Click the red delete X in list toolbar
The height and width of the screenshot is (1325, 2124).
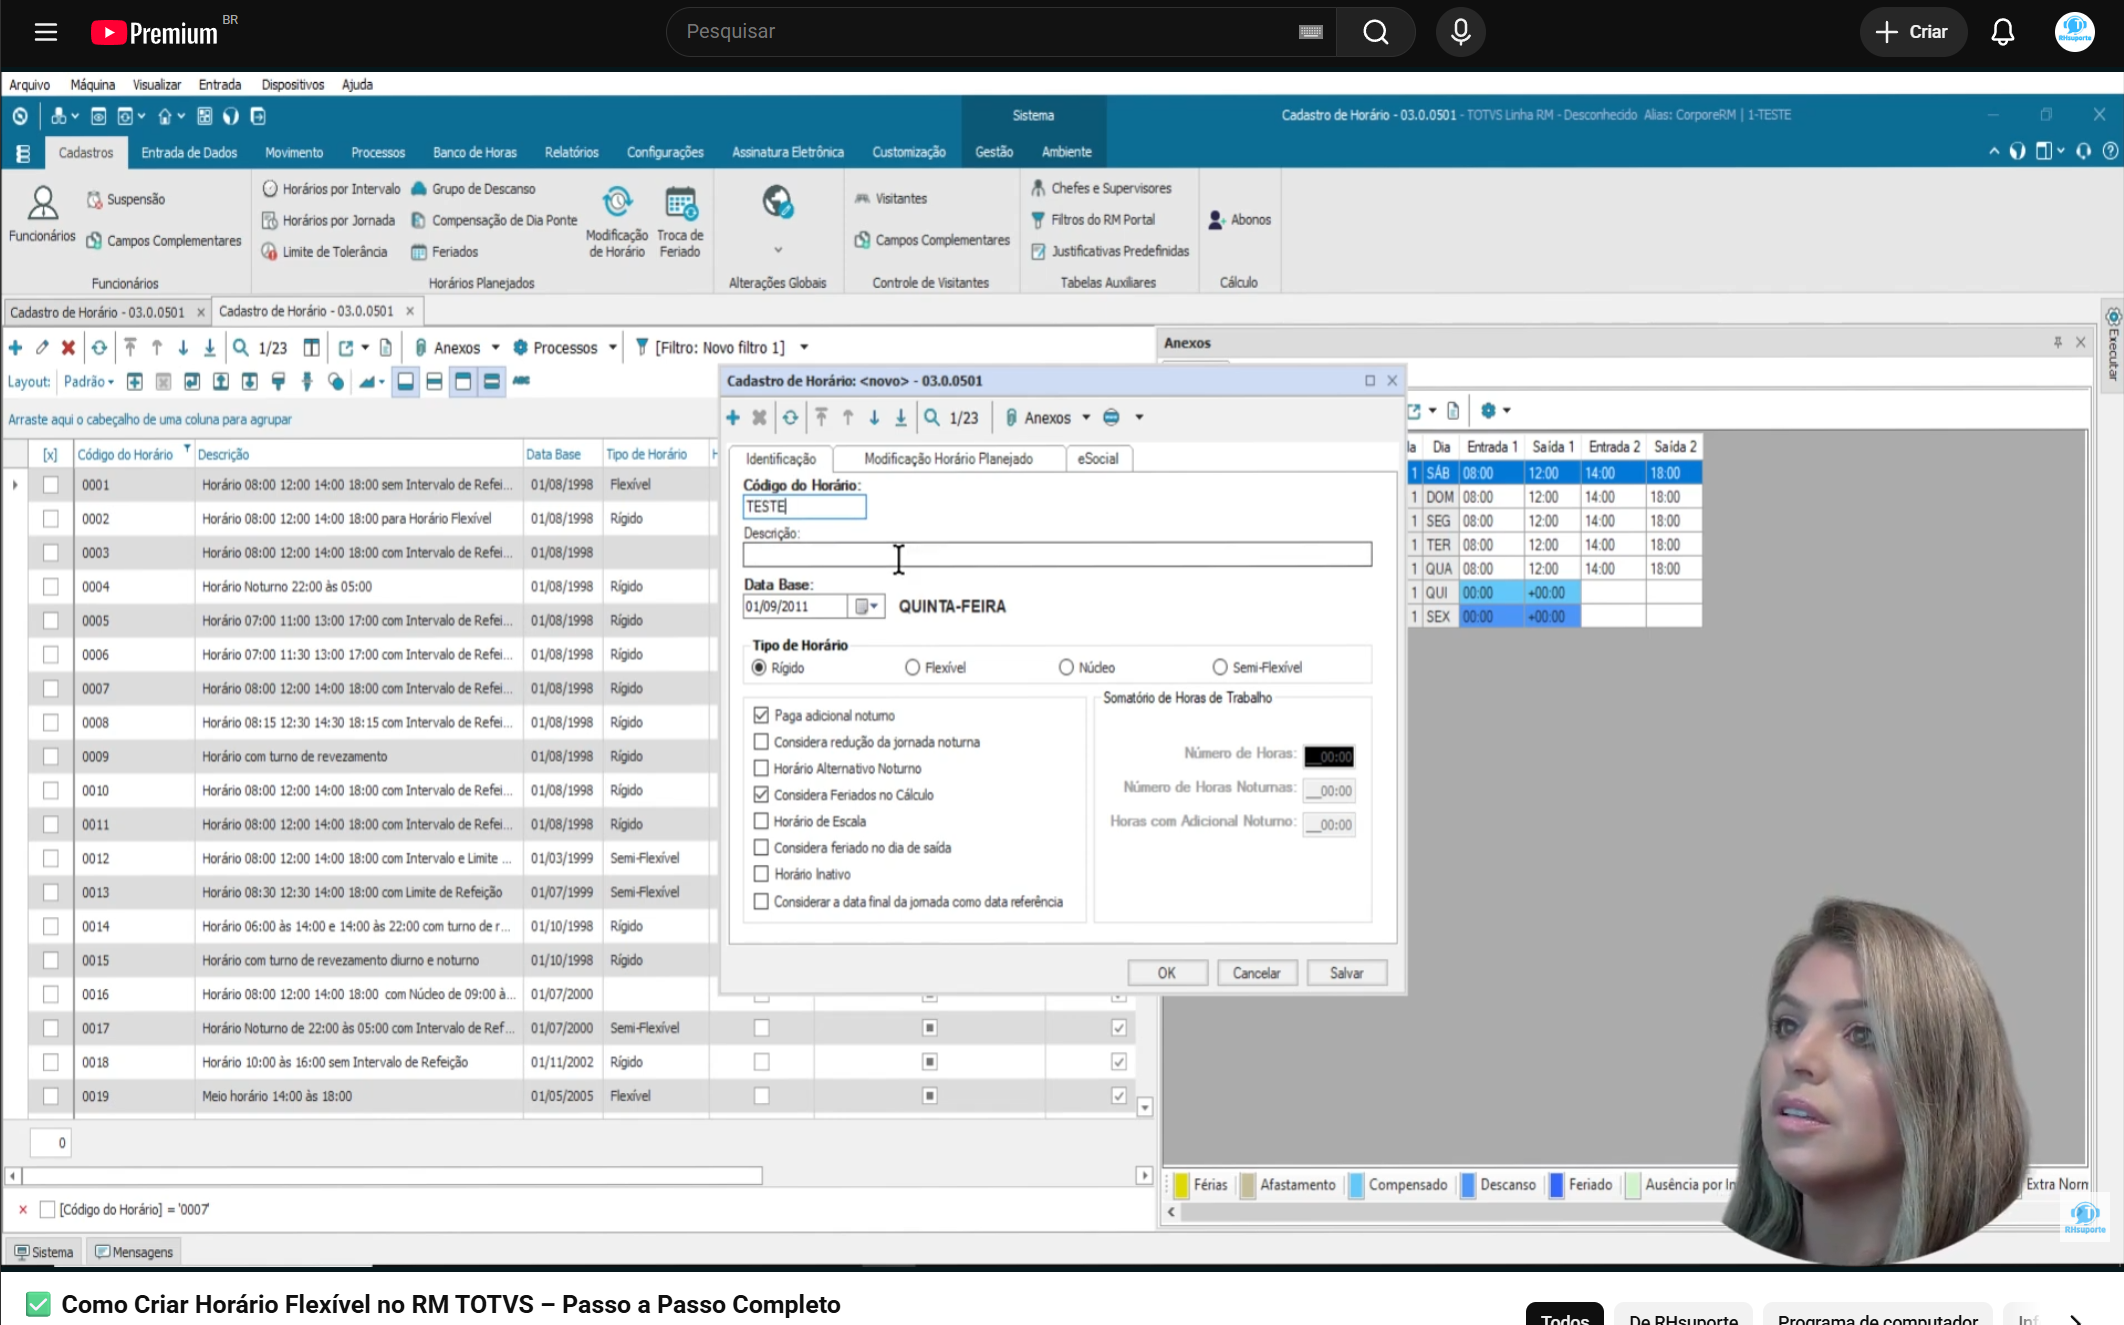click(68, 348)
